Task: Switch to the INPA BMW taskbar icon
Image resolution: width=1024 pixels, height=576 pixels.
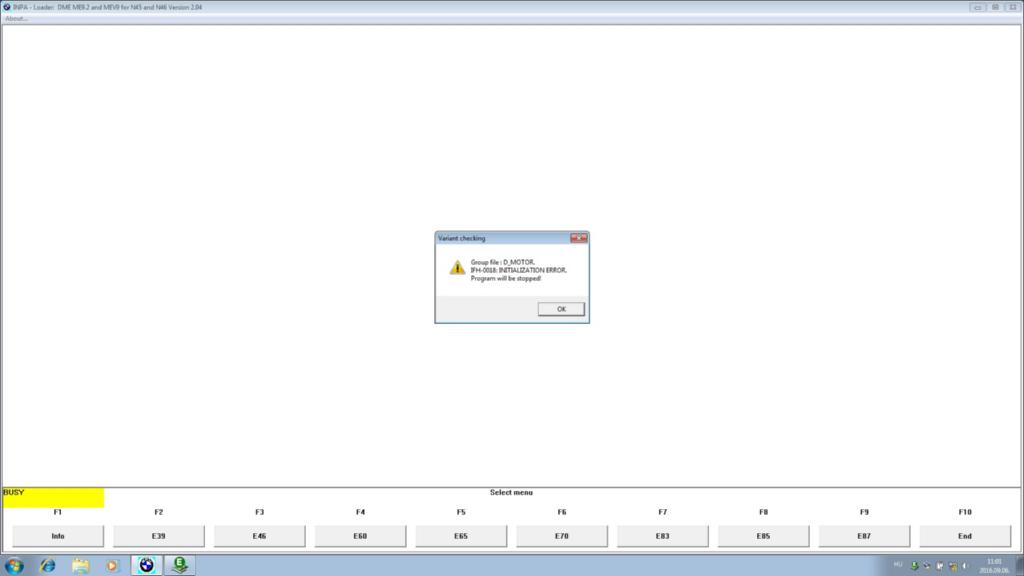Action: click(146, 566)
